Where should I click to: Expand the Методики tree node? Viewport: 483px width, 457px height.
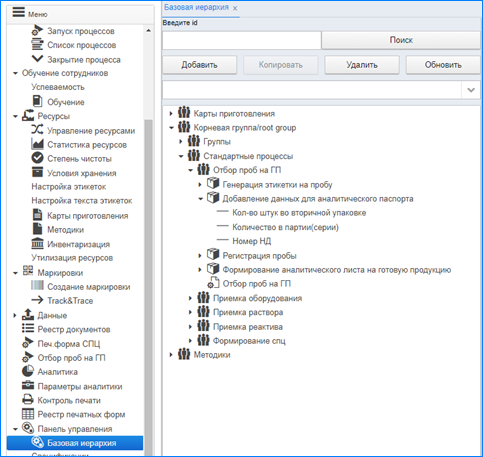tap(171, 355)
